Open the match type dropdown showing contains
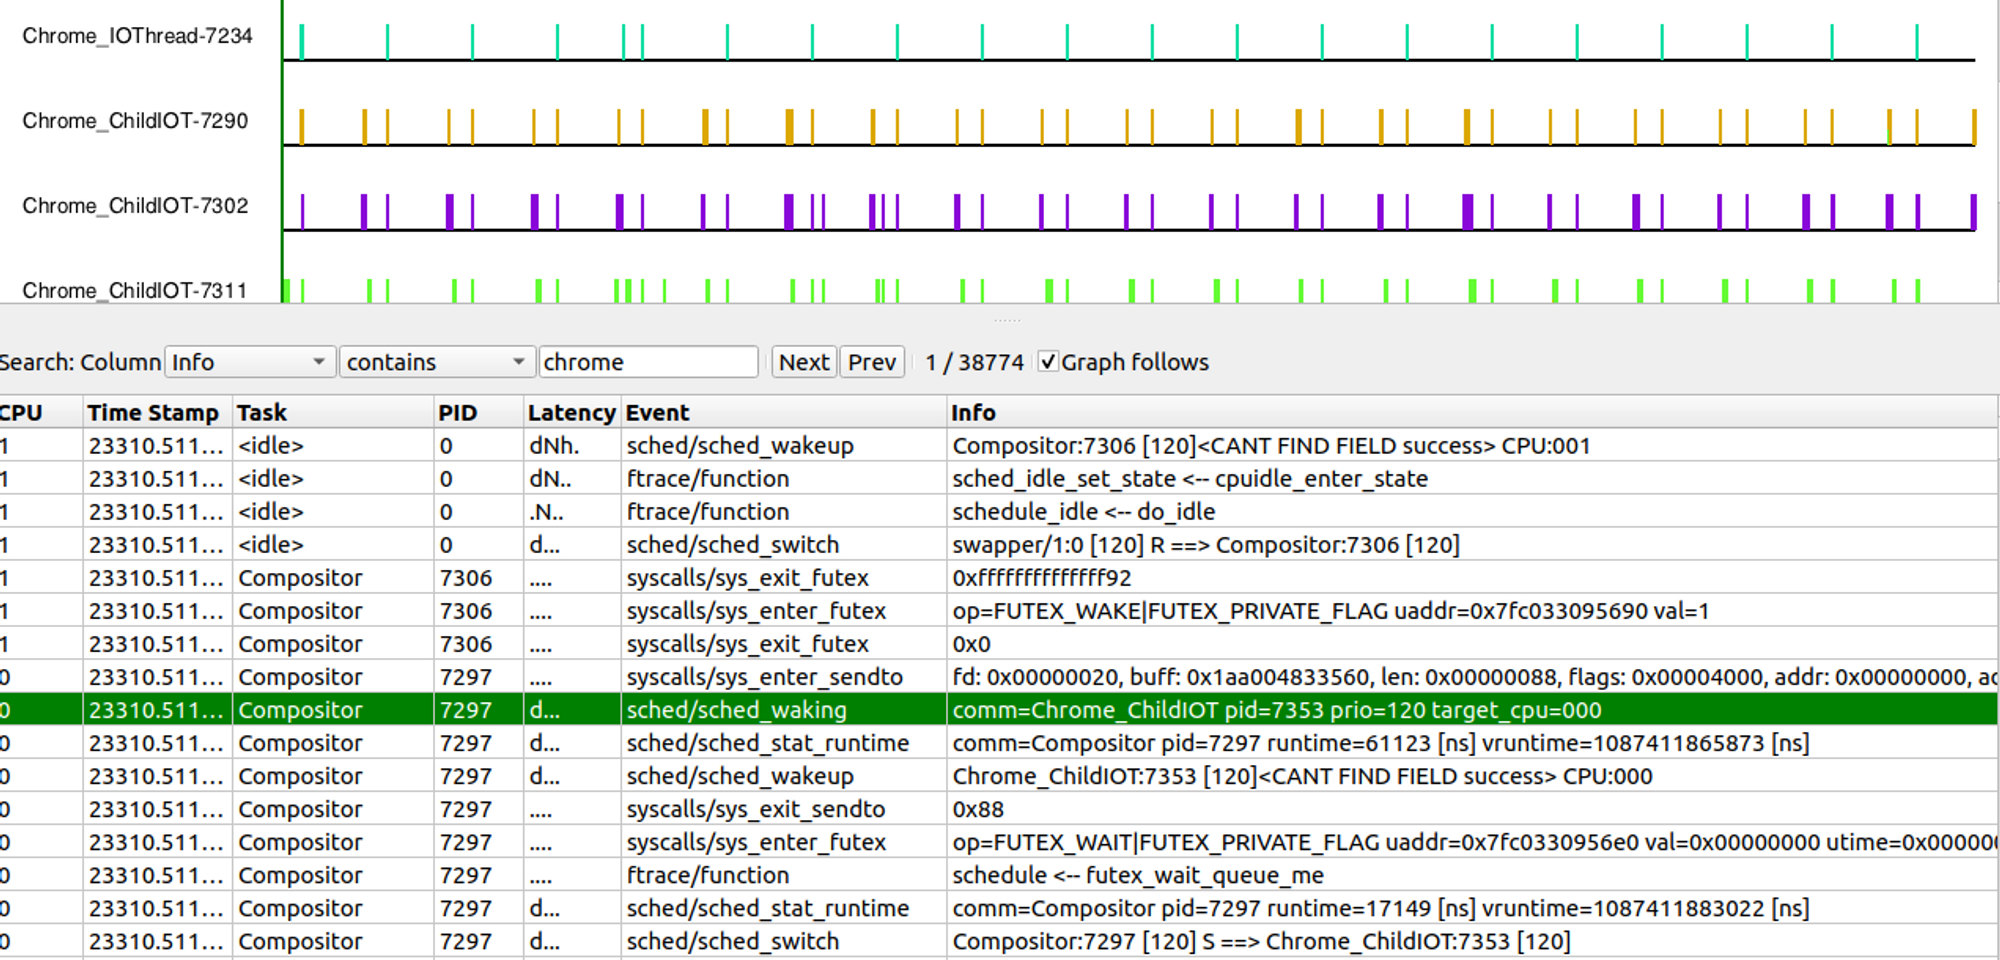This screenshot has width=2000, height=960. (436, 362)
